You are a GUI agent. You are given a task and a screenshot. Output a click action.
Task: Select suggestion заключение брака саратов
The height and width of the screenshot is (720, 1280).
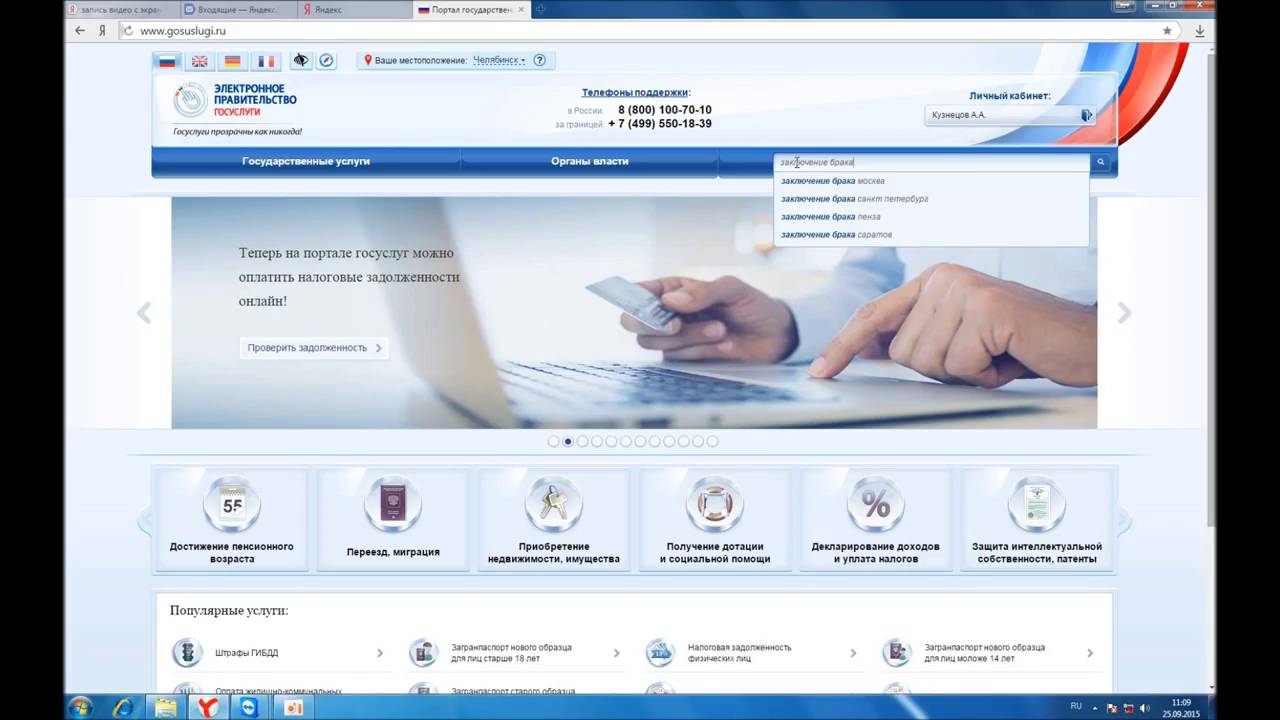tap(931, 235)
